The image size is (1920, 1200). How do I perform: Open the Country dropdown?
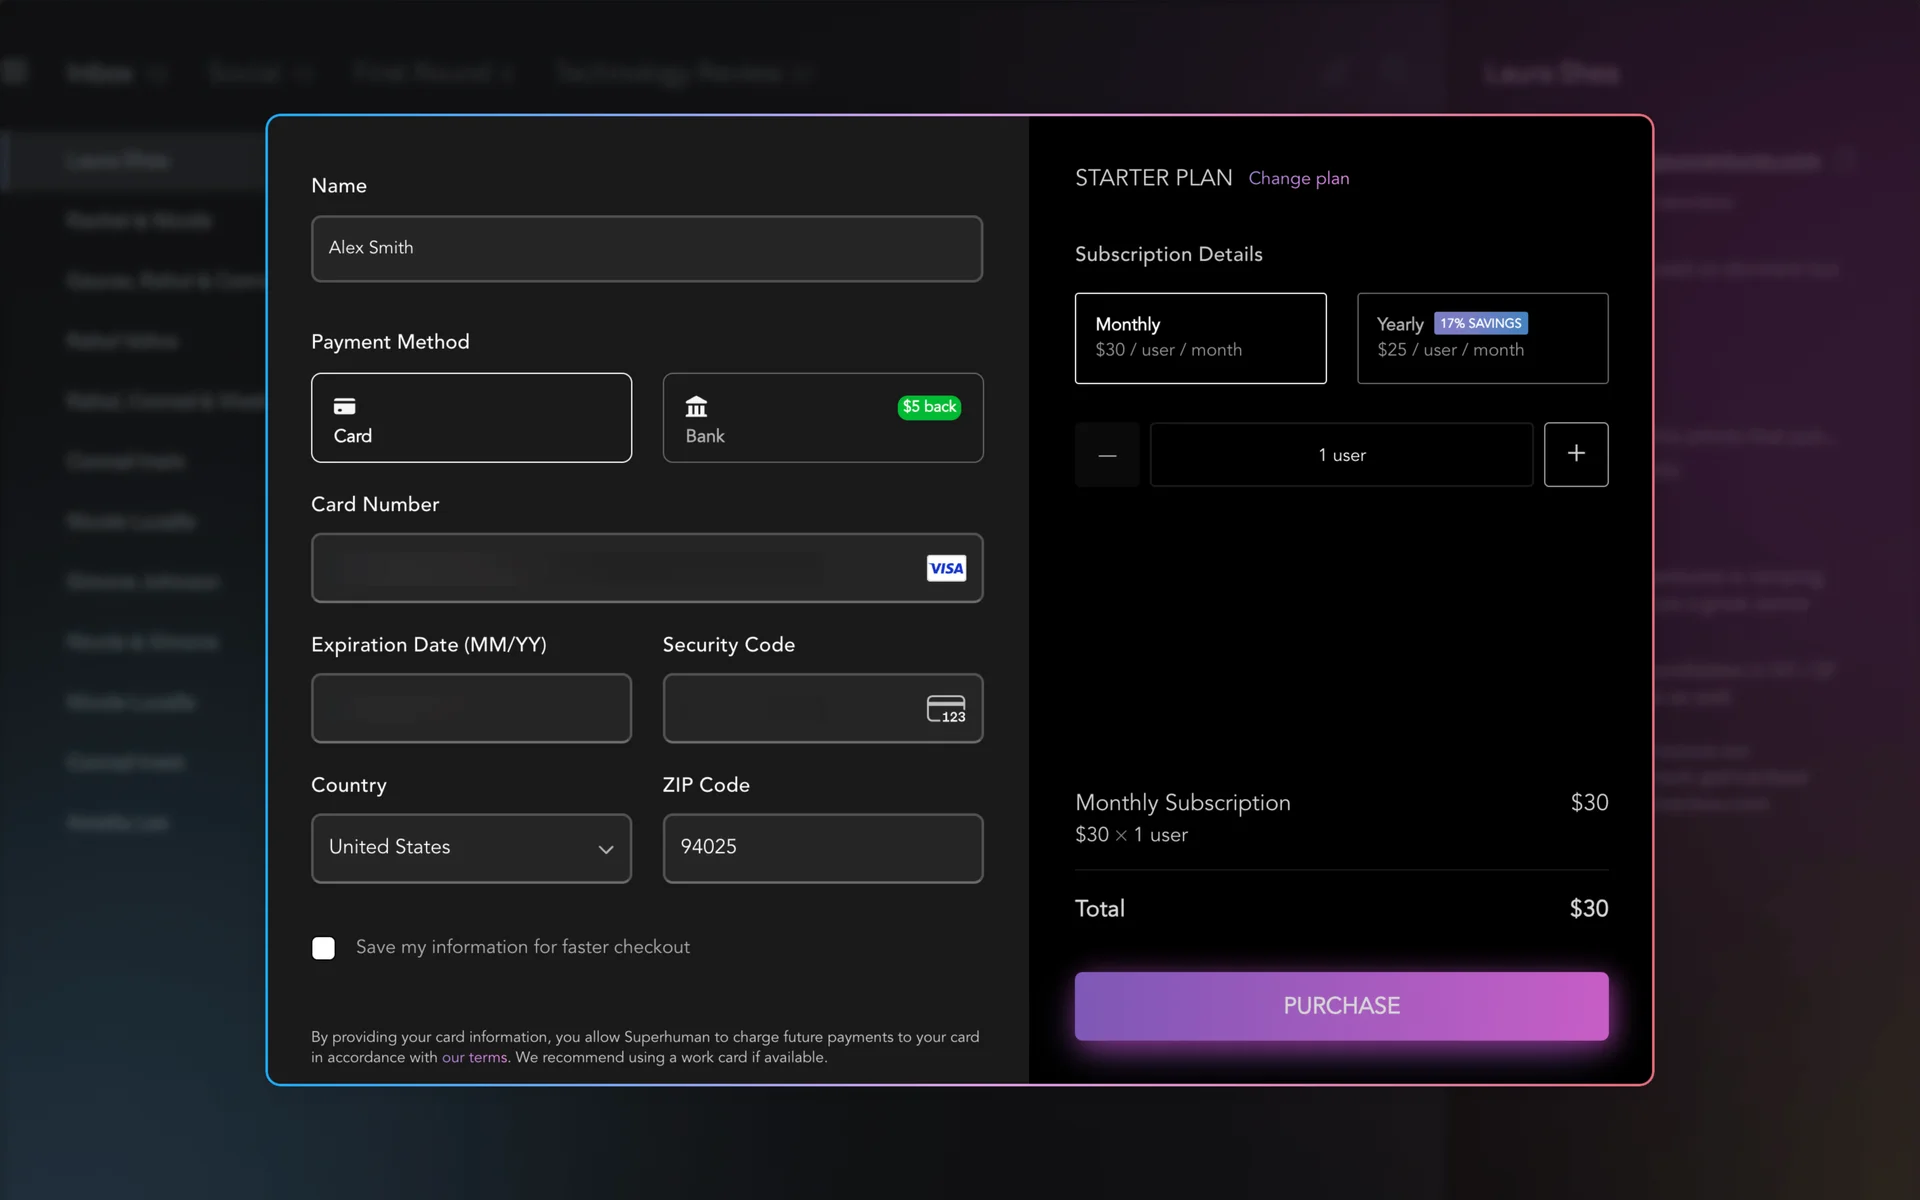click(x=470, y=848)
